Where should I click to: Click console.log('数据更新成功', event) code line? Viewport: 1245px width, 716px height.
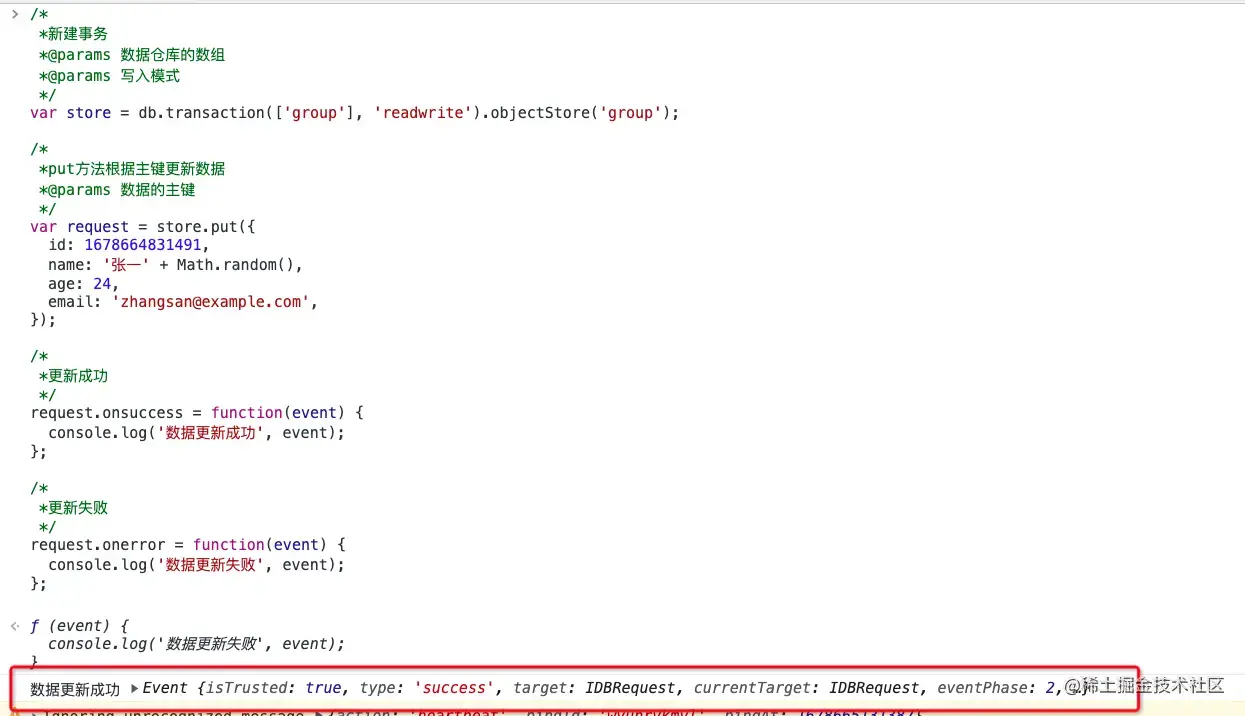[196, 433]
